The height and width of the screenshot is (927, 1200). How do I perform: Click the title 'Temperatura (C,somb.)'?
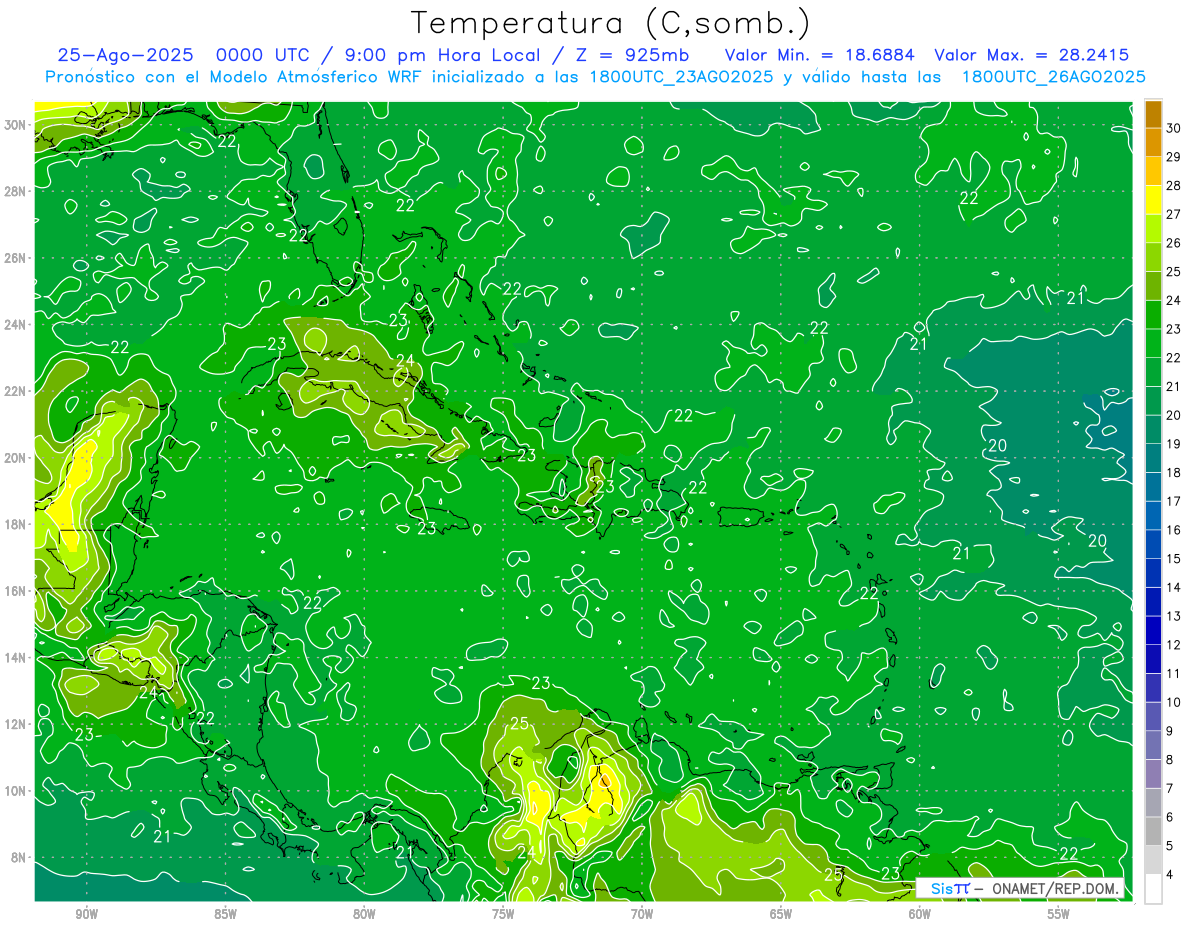[x=611, y=24]
